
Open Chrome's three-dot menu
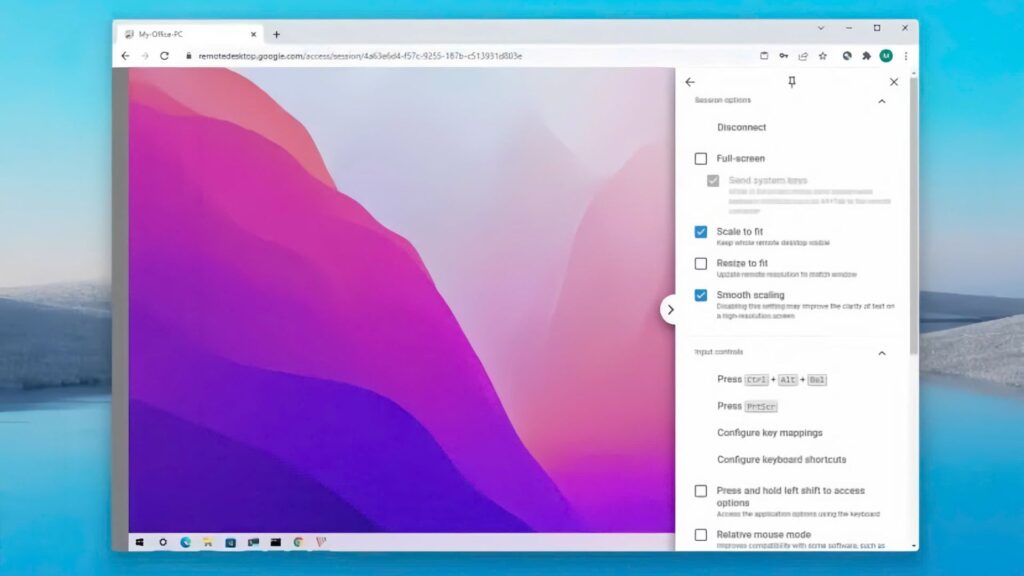pos(906,56)
